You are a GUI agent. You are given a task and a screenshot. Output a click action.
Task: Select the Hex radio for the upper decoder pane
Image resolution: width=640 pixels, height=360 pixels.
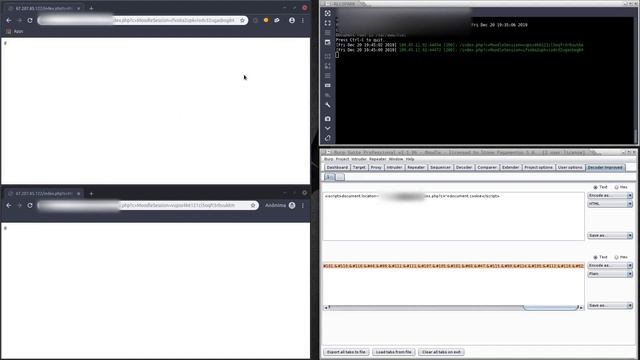click(x=621, y=187)
